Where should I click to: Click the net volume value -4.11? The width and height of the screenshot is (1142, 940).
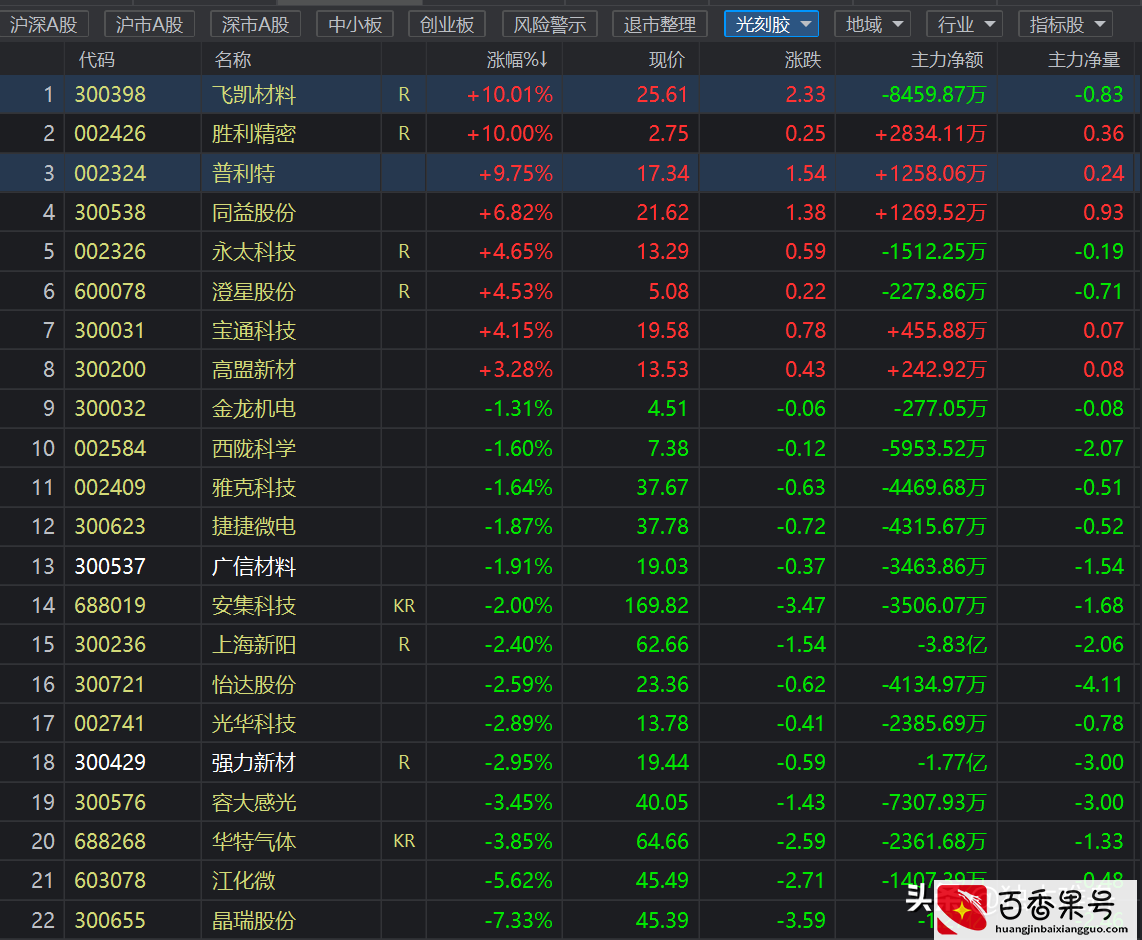coord(1099,684)
